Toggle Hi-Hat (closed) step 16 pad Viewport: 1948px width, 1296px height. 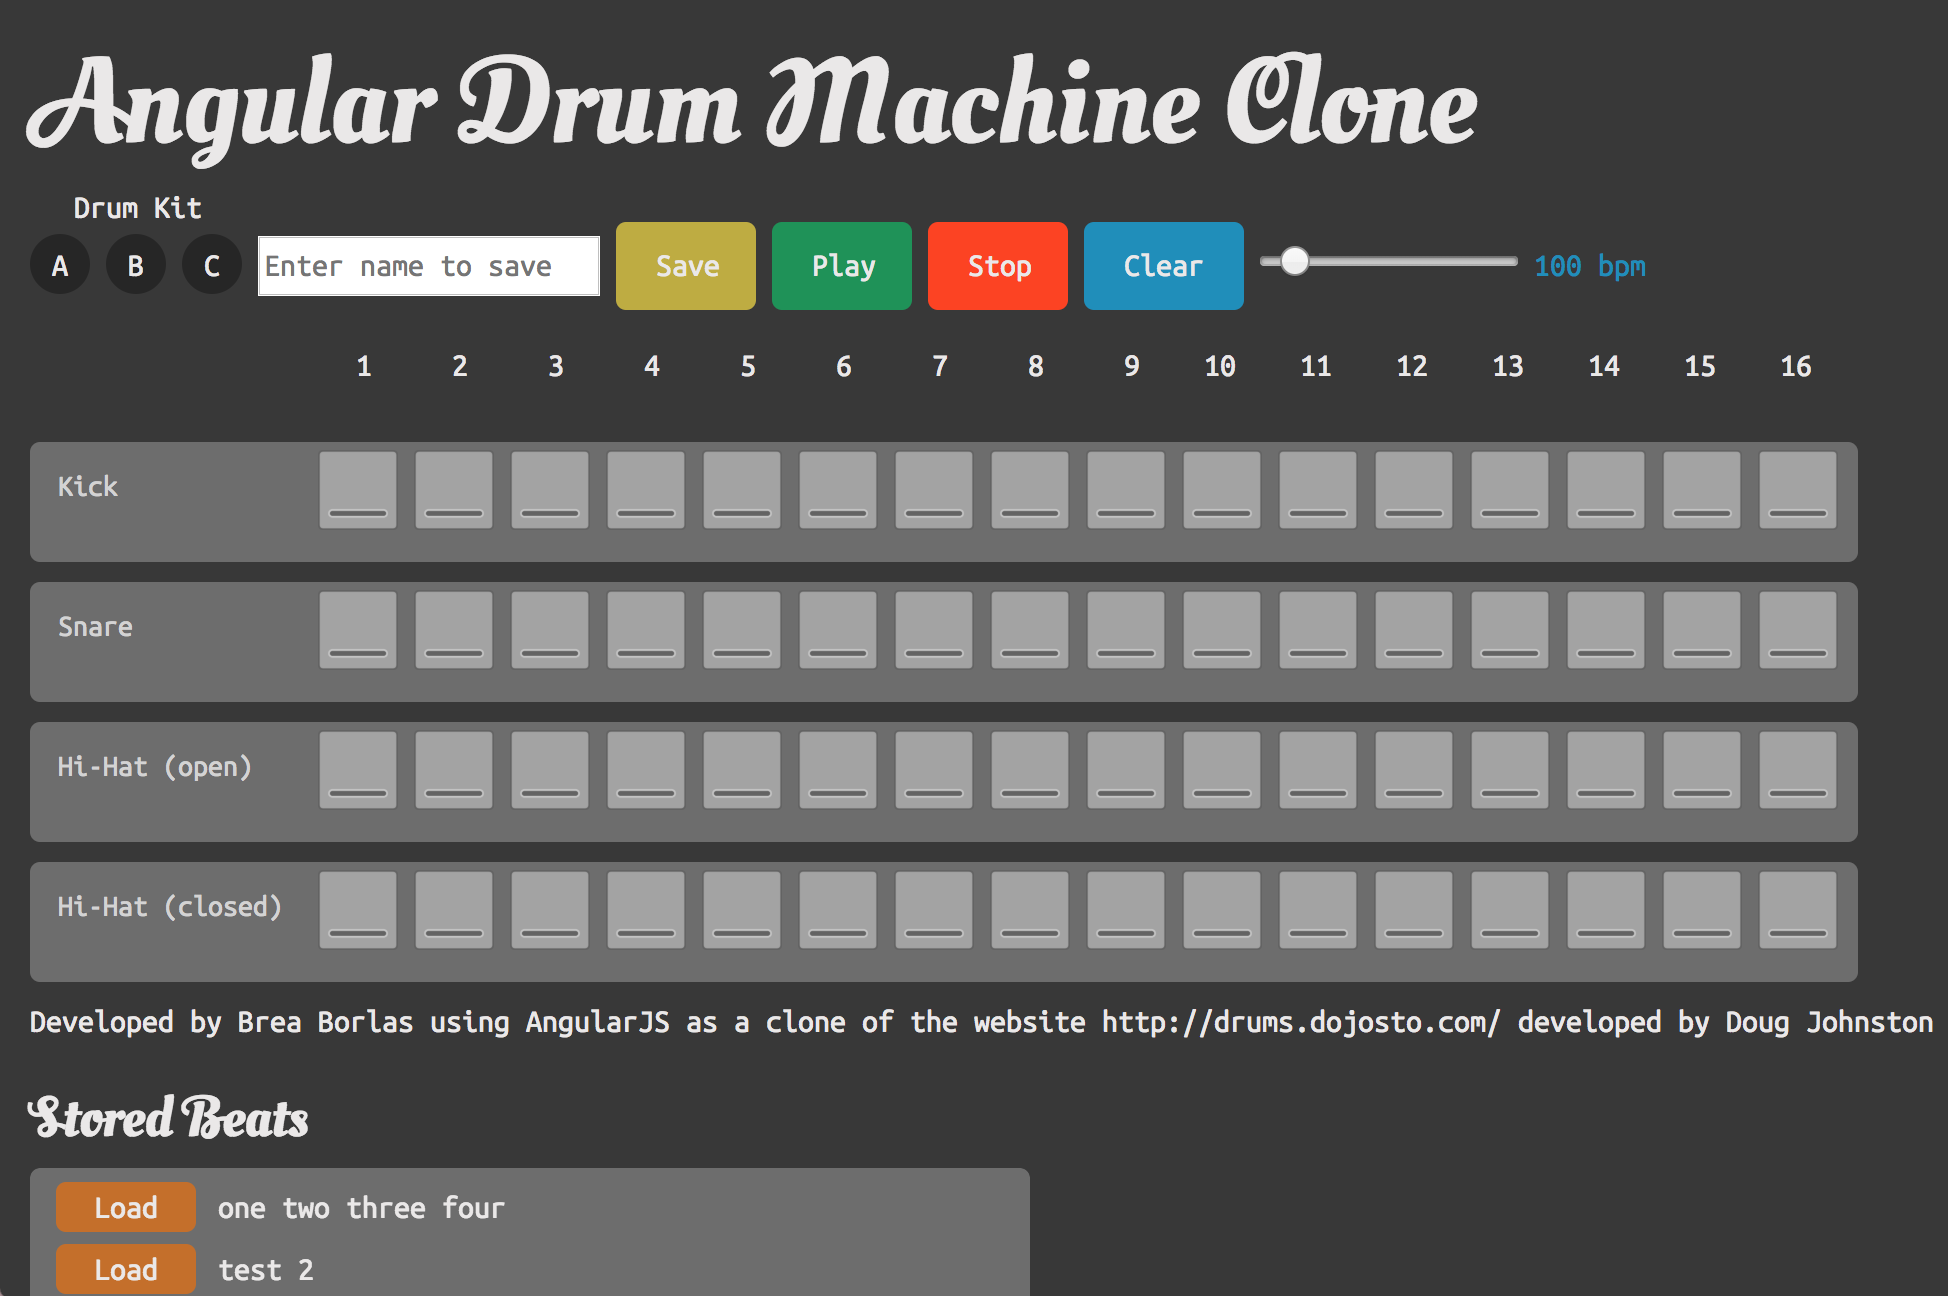tap(1798, 910)
